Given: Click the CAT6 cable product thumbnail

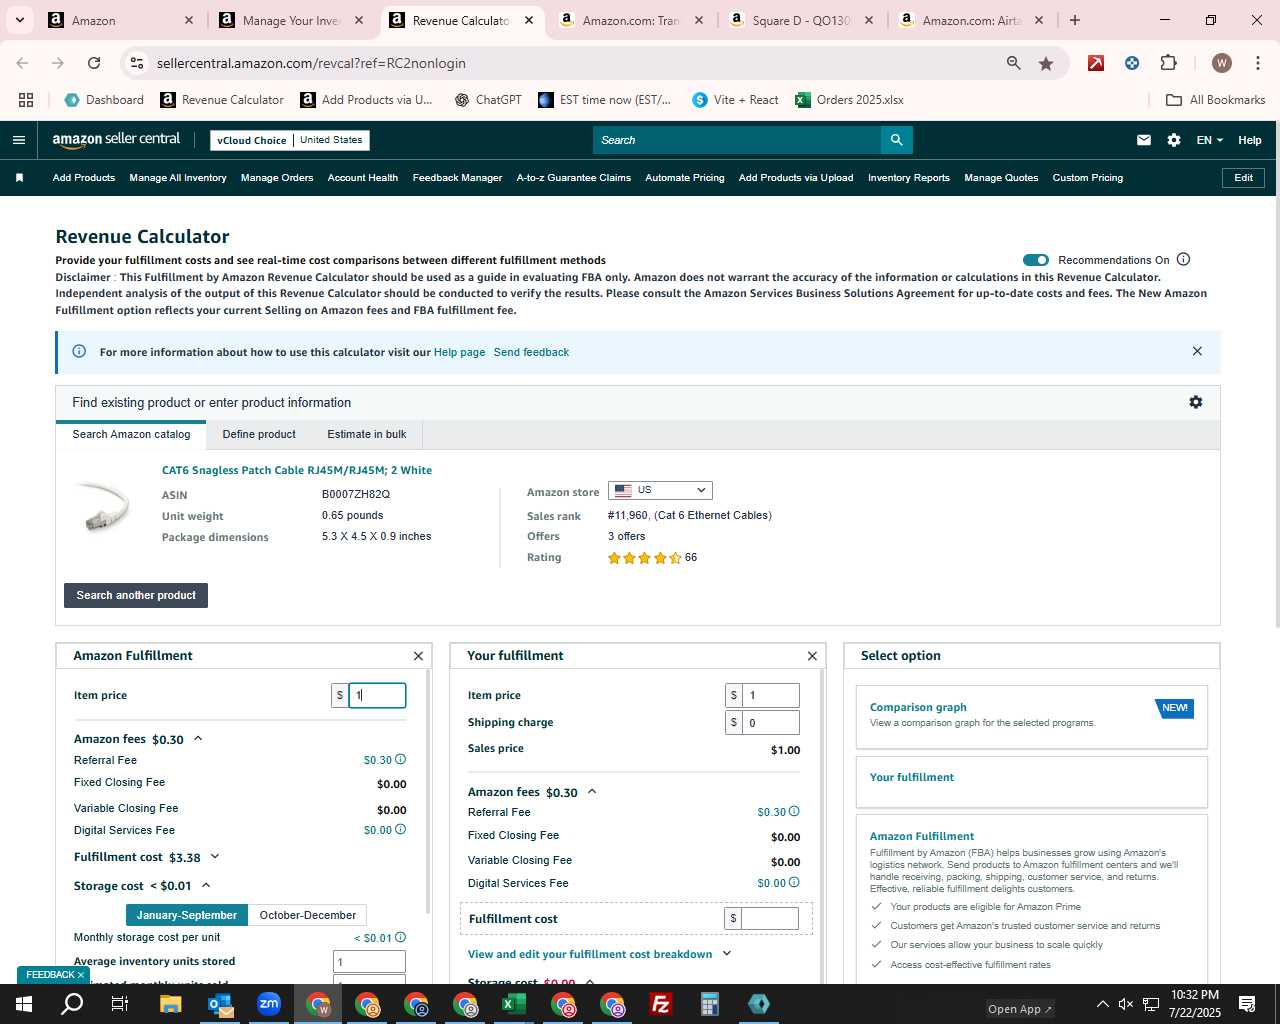Looking at the screenshot, I should (x=103, y=508).
